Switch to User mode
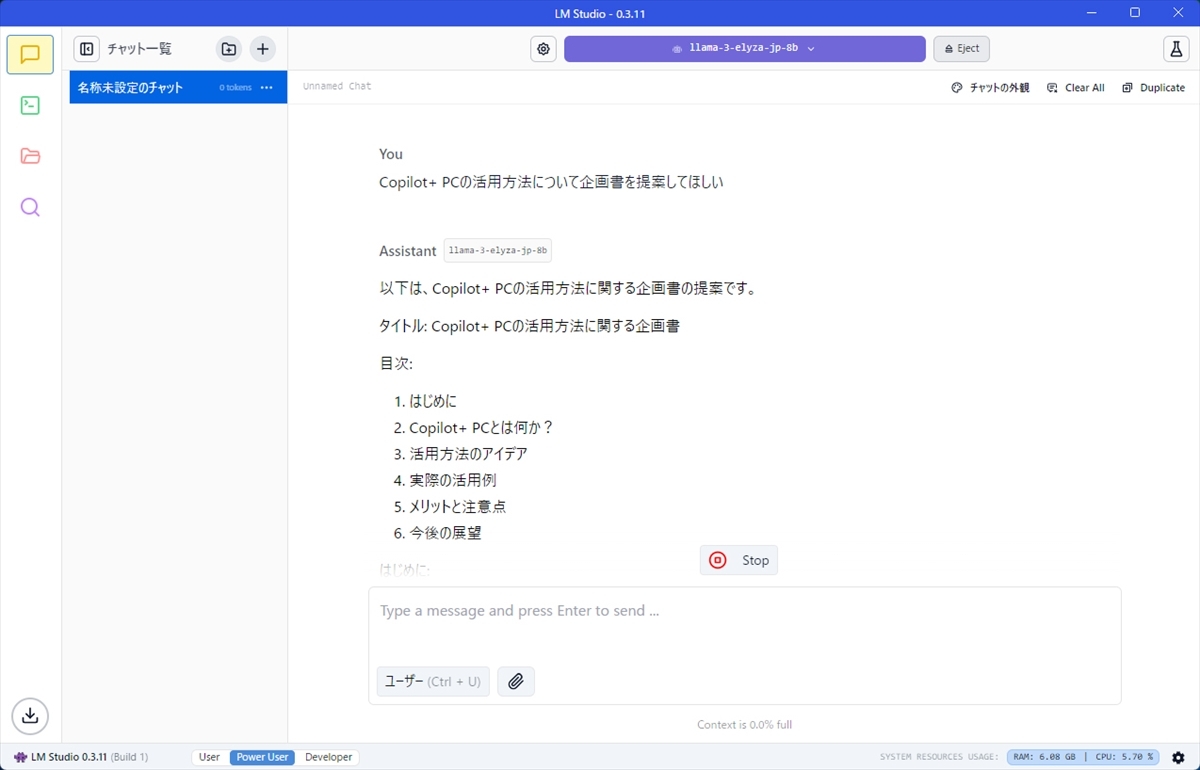This screenshot has height=770, width=1200. 209,757
